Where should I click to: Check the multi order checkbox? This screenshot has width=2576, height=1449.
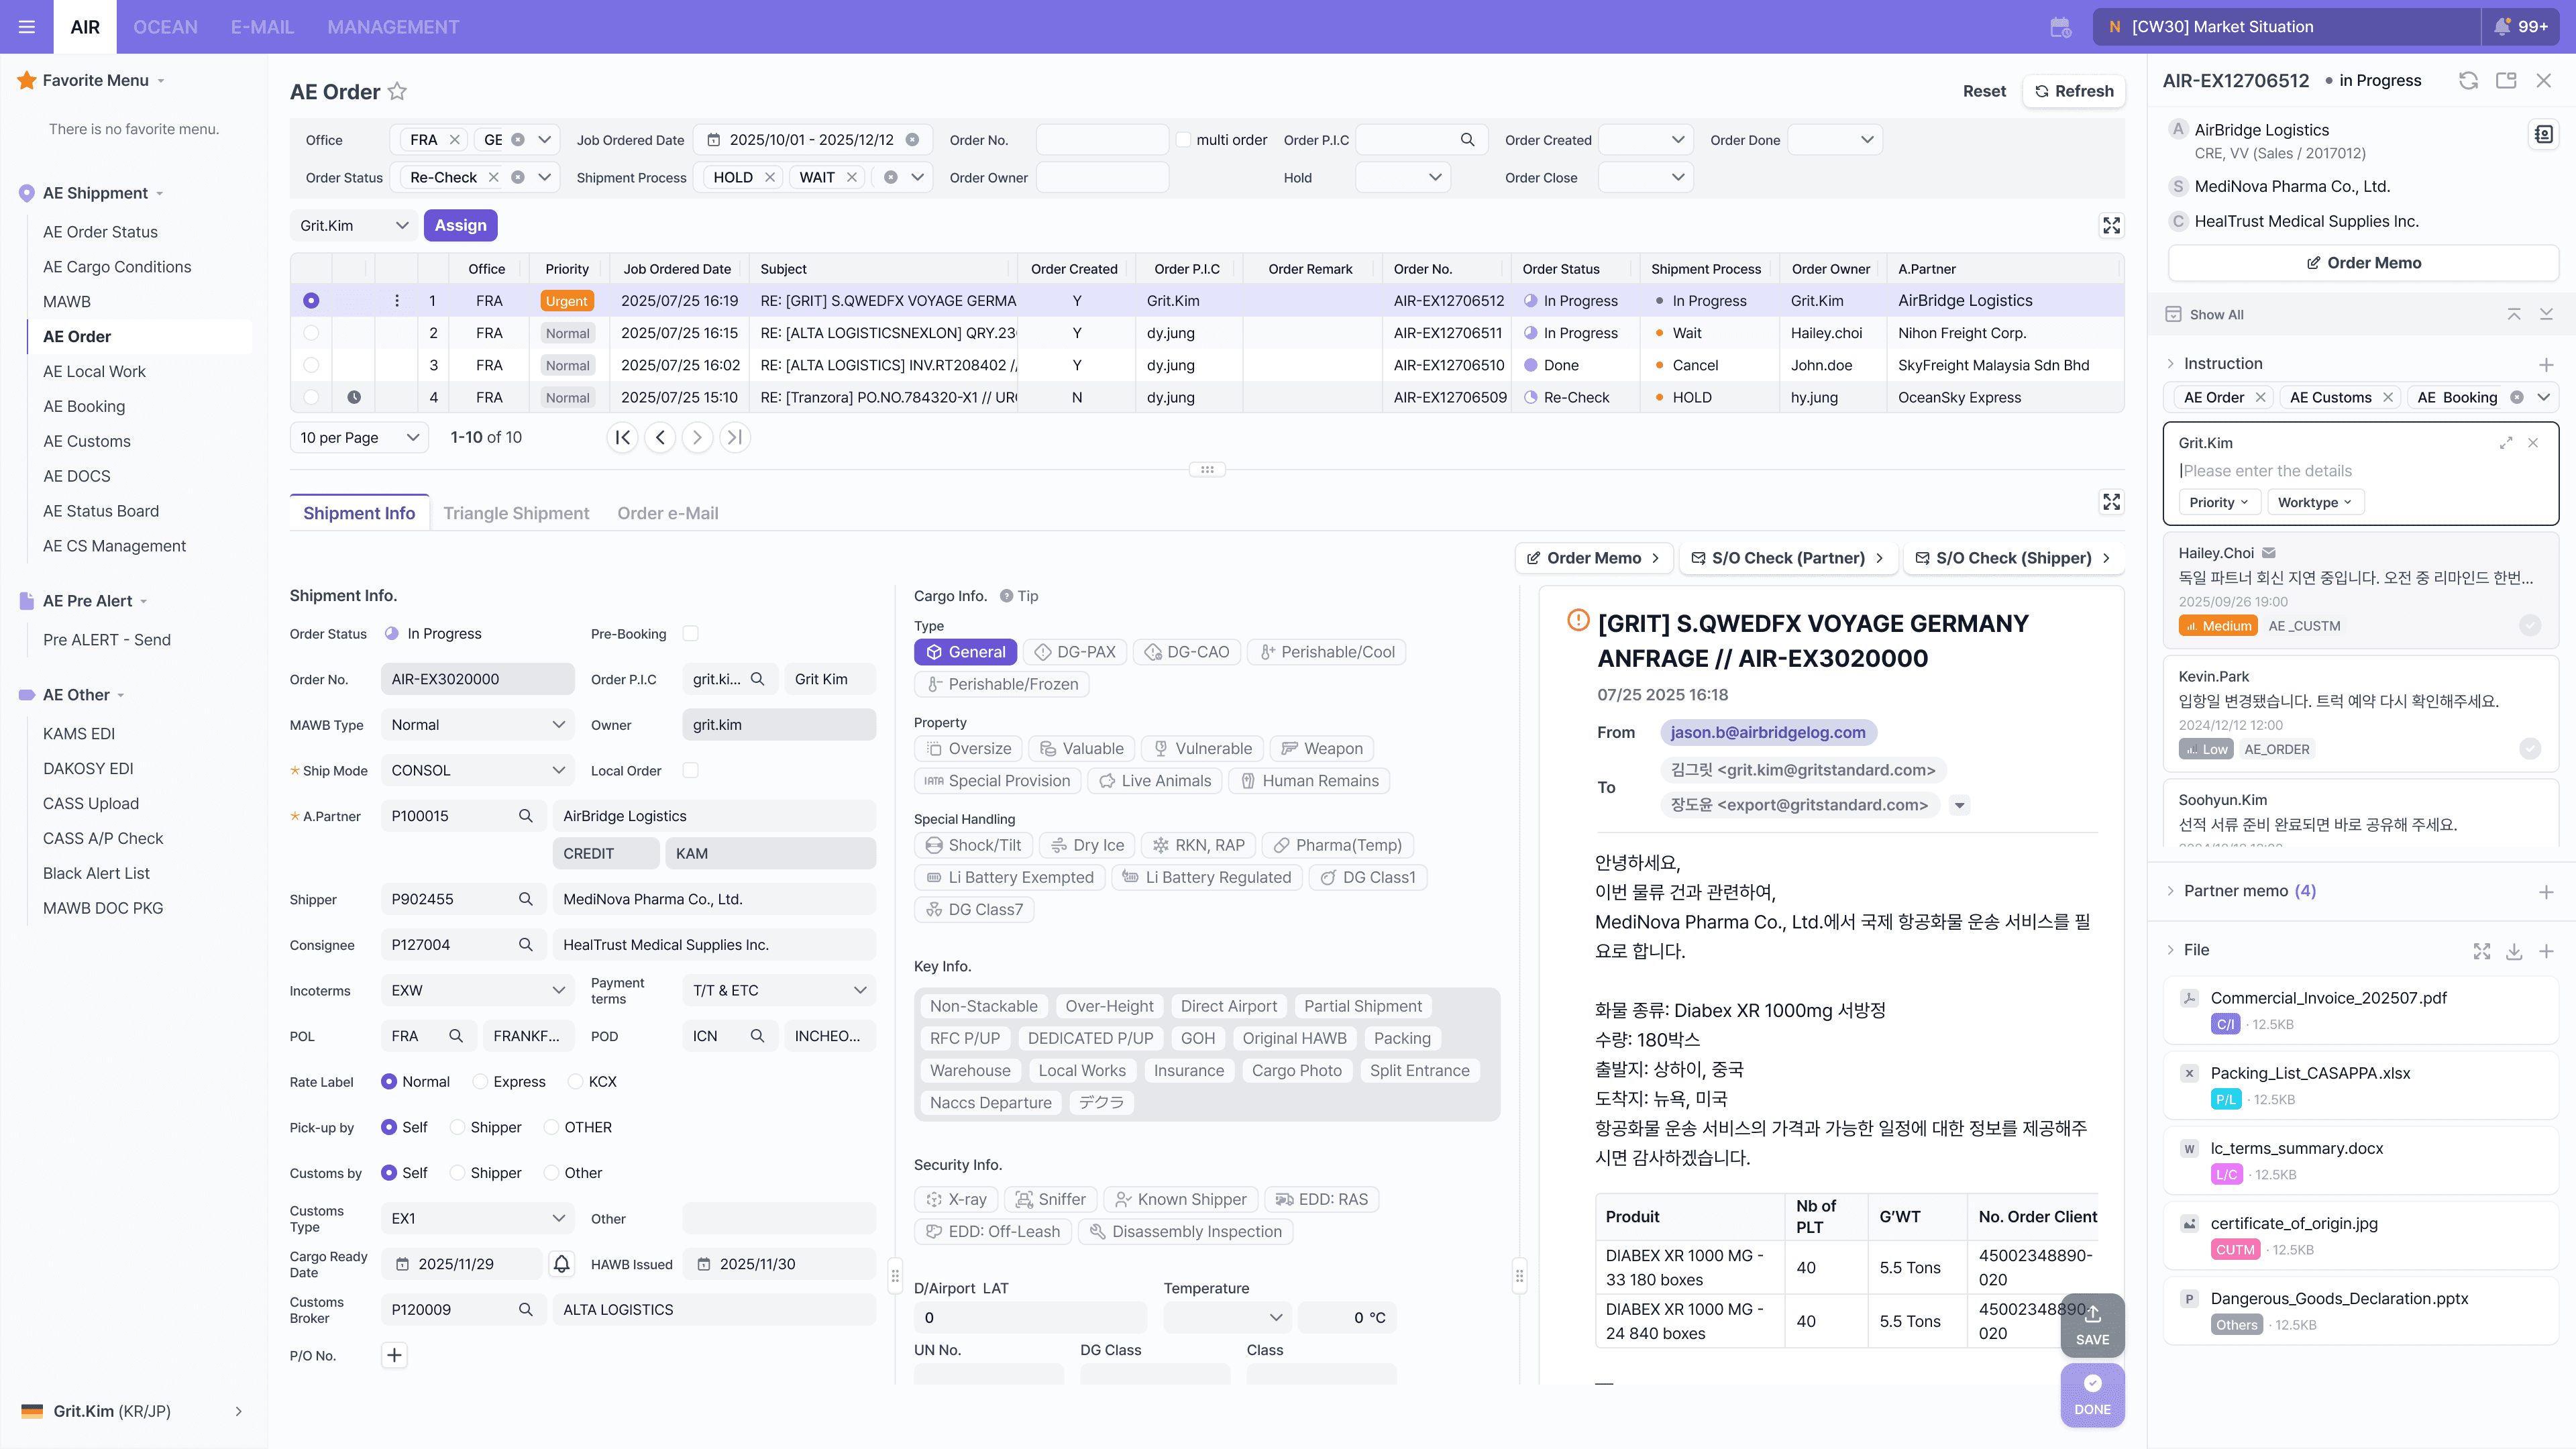point(1183,140)
